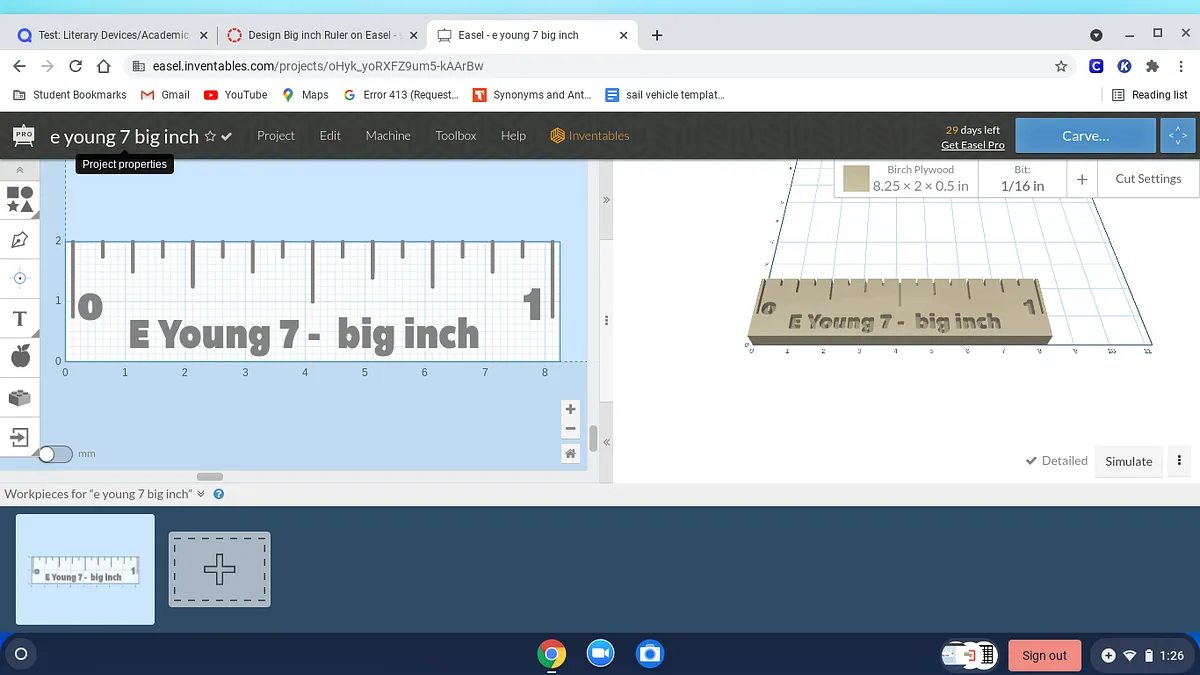Follow the Get Easel Pro link
This screenshot has width=1200, height=675.
[972, 145]
